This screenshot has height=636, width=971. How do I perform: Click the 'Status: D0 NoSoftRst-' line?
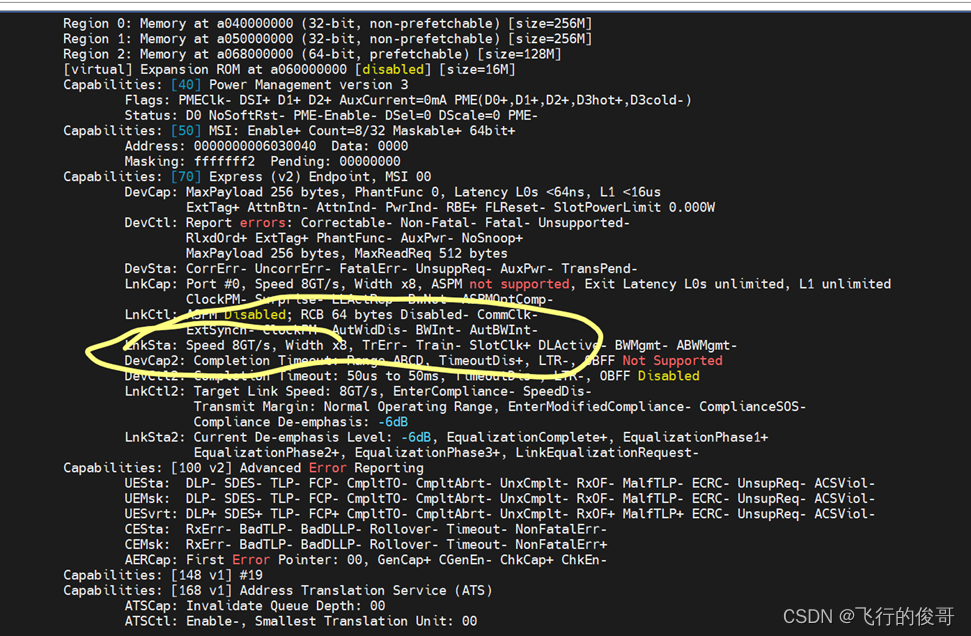click(331, 116)
